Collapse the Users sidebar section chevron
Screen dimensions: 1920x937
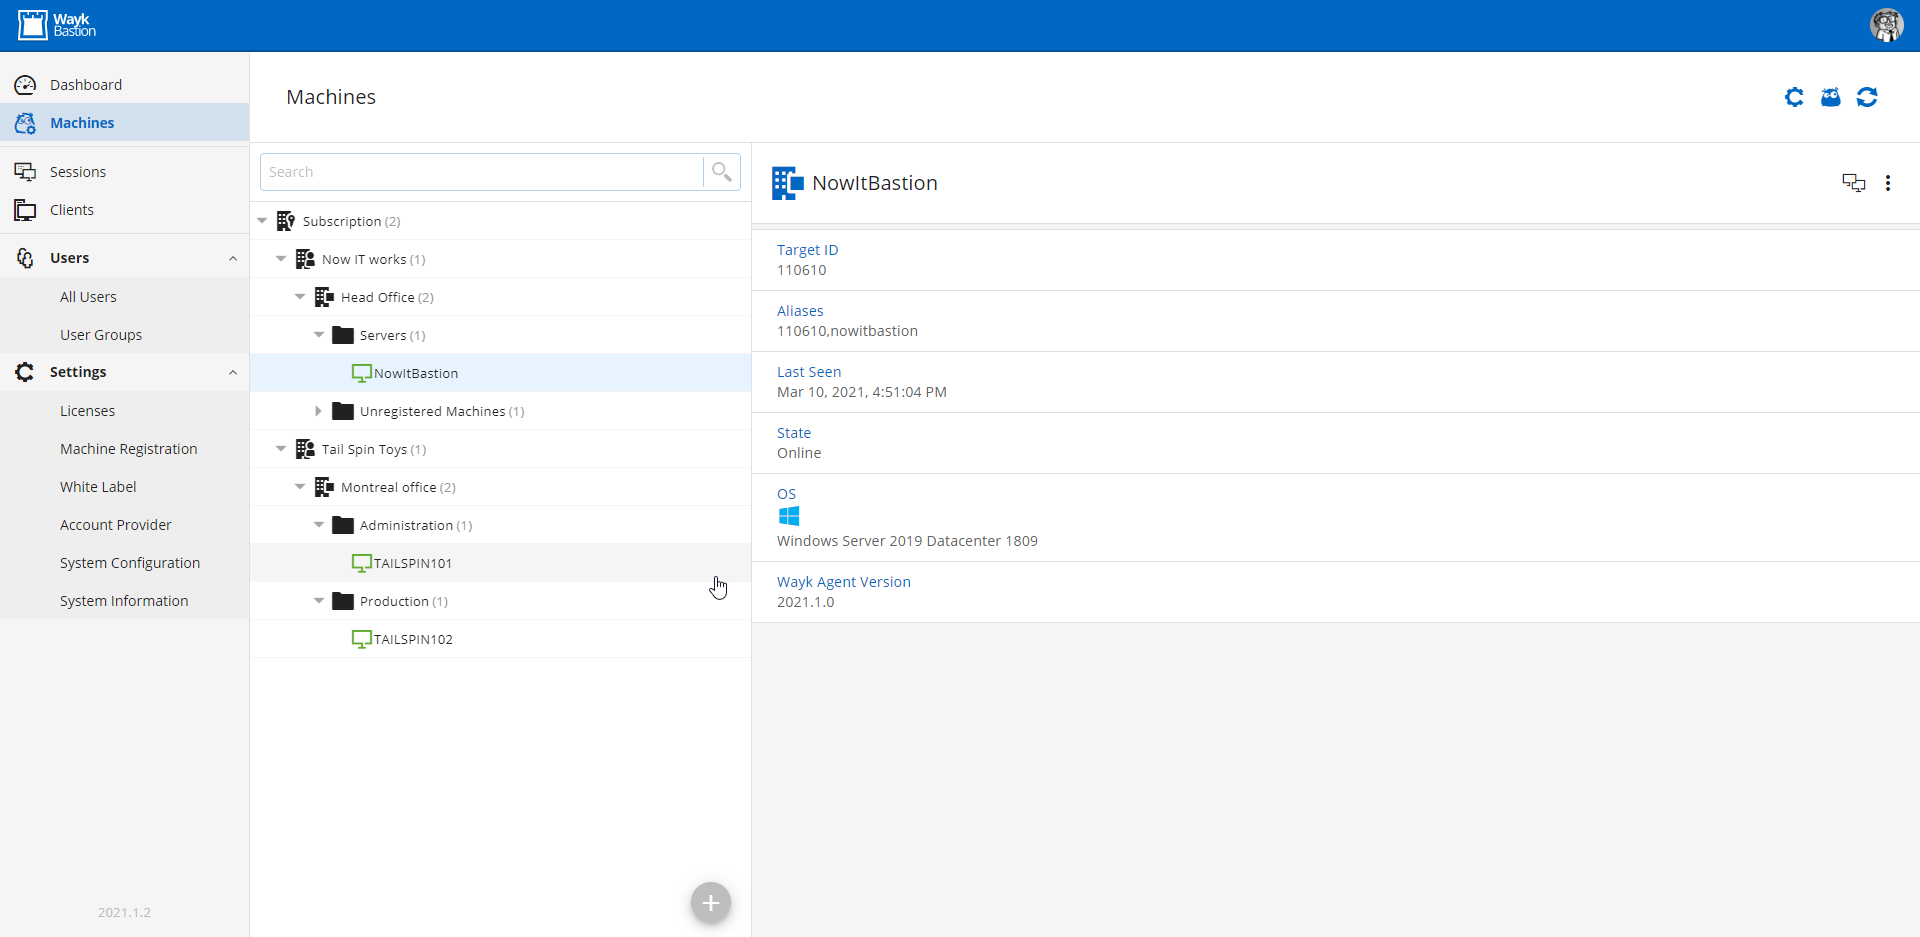point(233,258)
